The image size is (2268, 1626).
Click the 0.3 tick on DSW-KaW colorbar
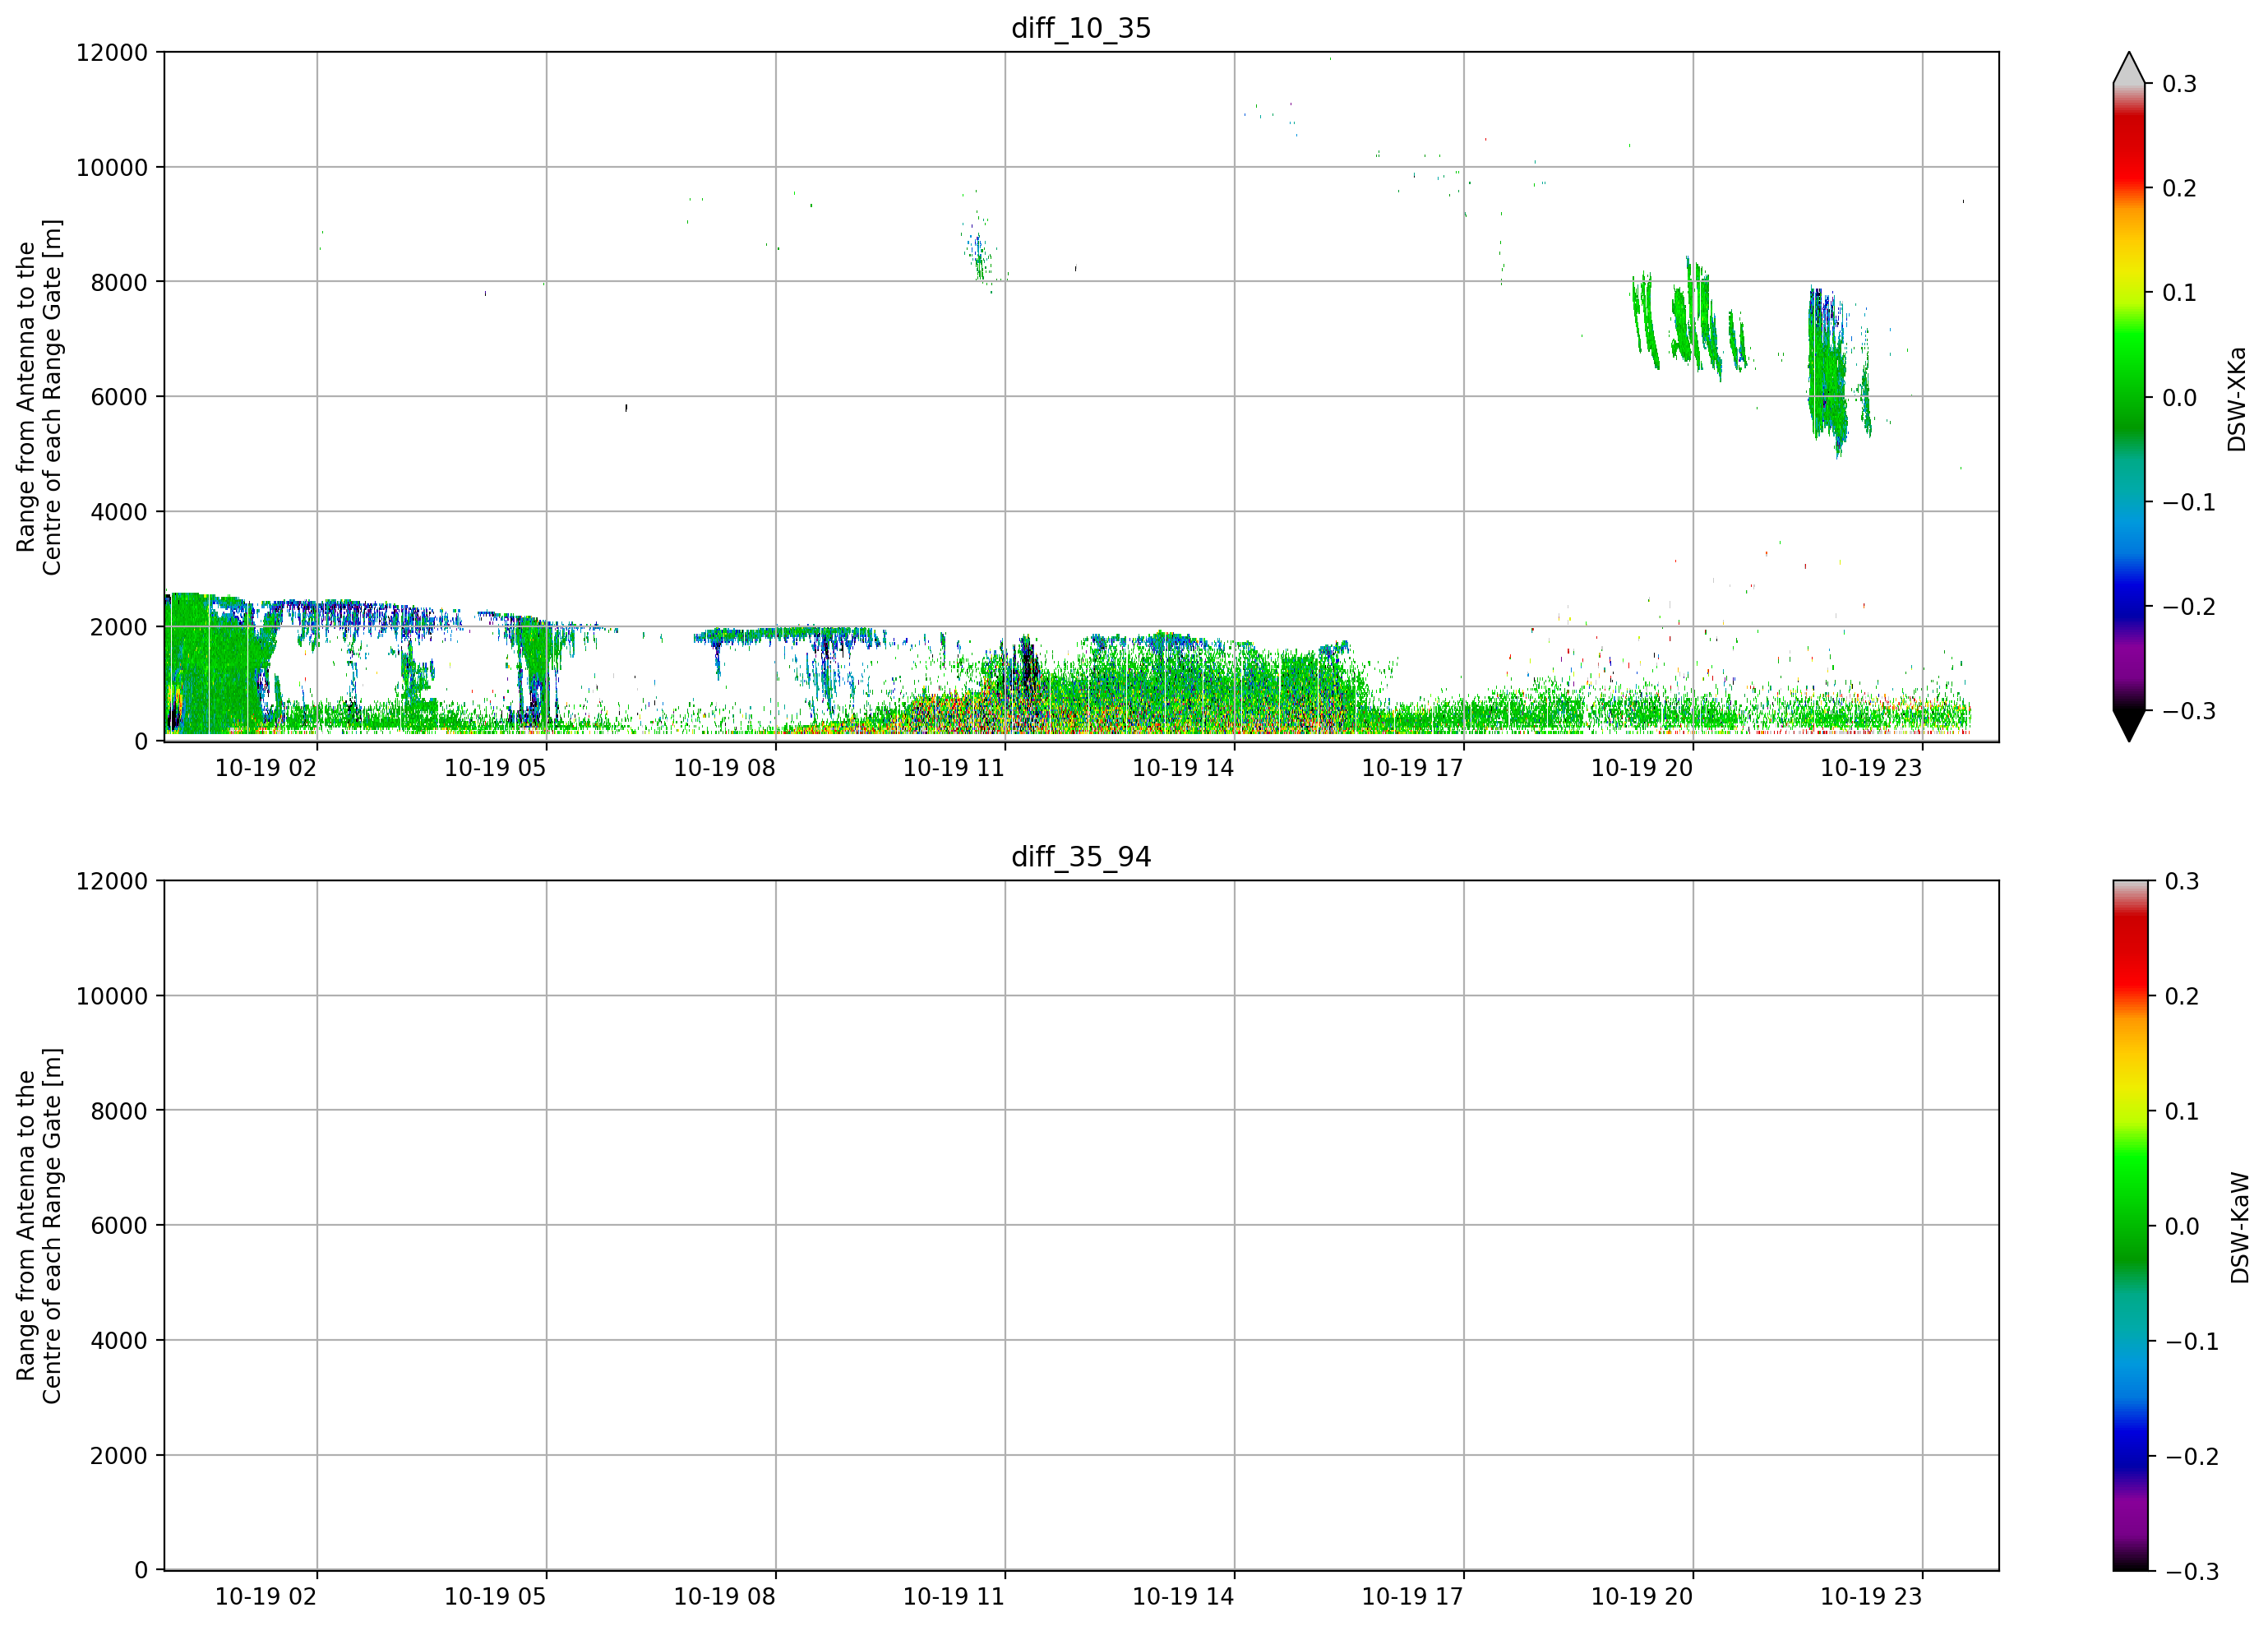click(2182, 881)
